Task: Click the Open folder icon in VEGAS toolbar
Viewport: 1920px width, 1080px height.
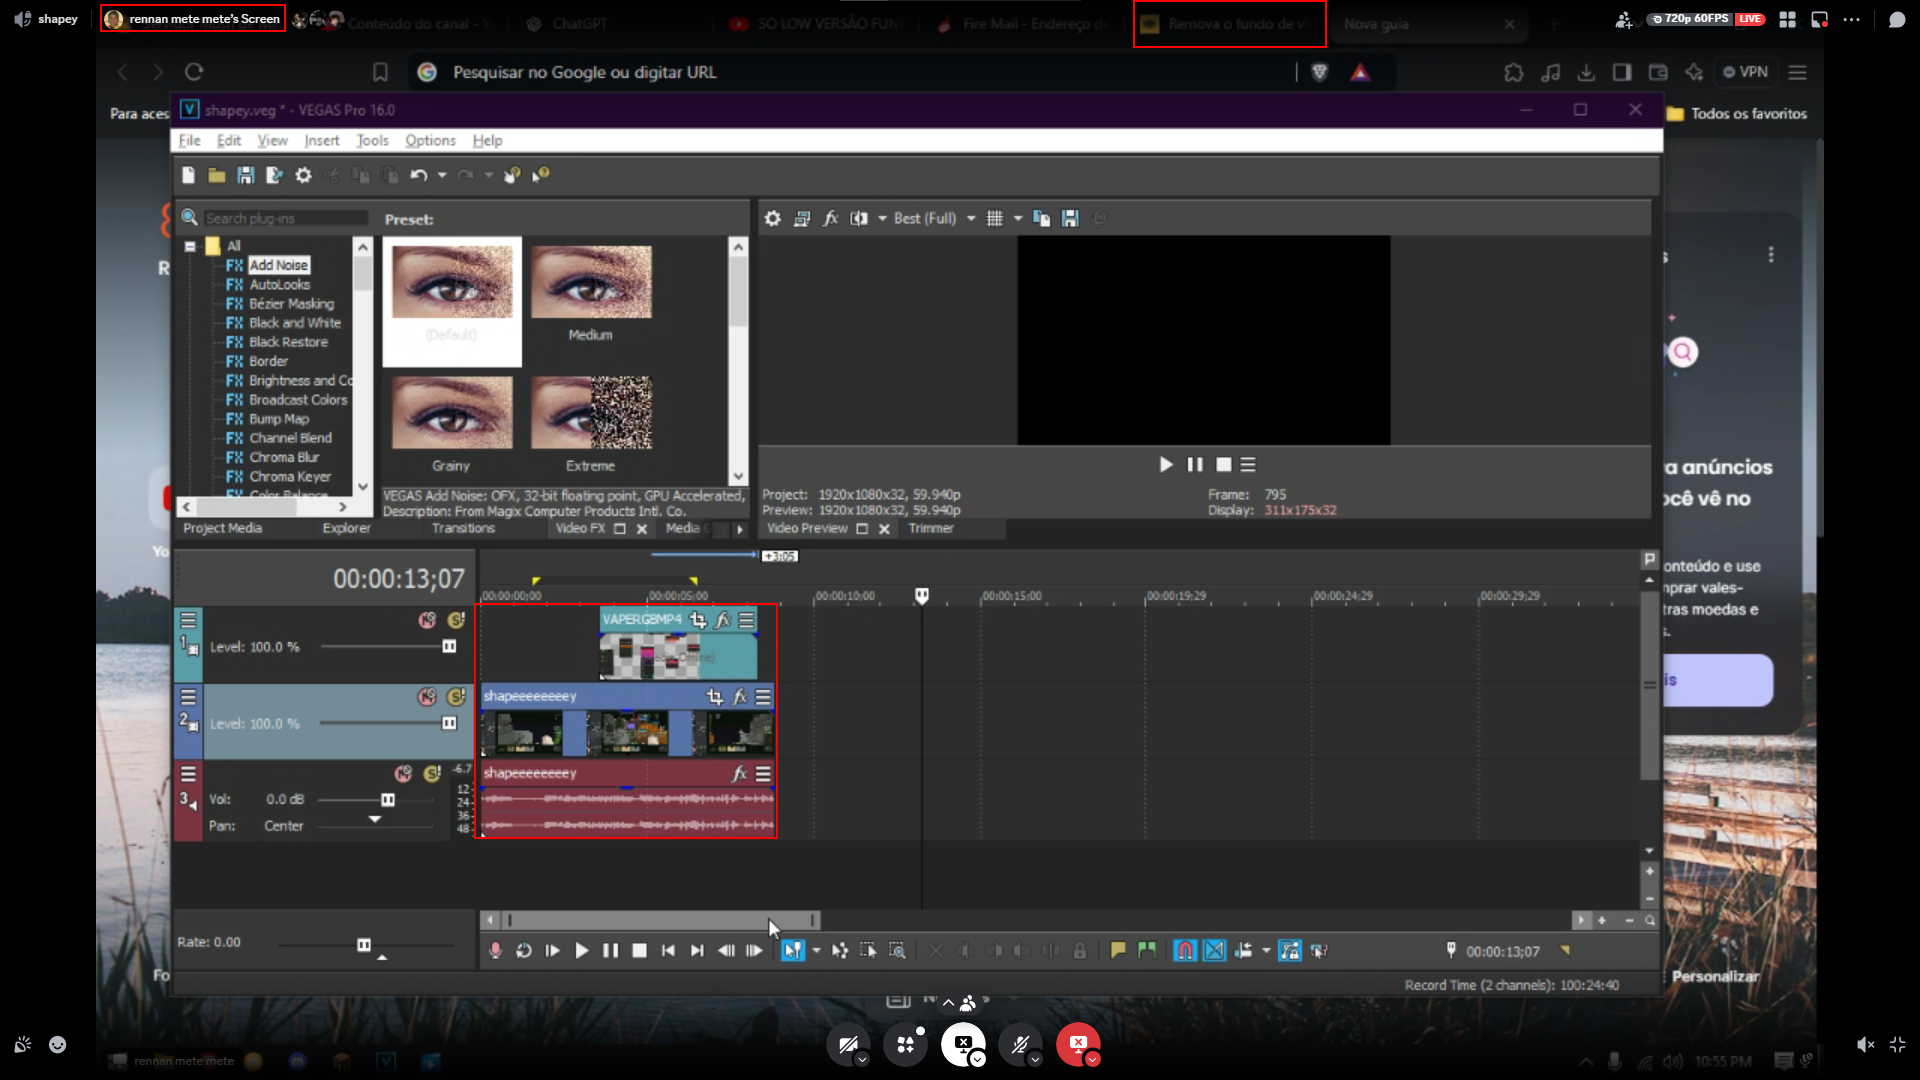Action: click(x=216, y=175)
